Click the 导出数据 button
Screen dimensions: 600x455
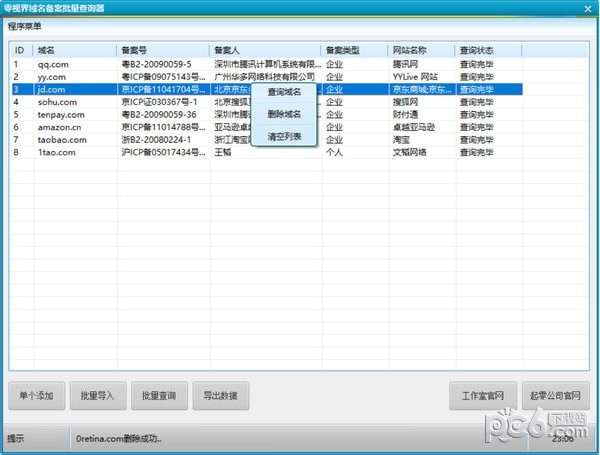(x=221, y=395)
